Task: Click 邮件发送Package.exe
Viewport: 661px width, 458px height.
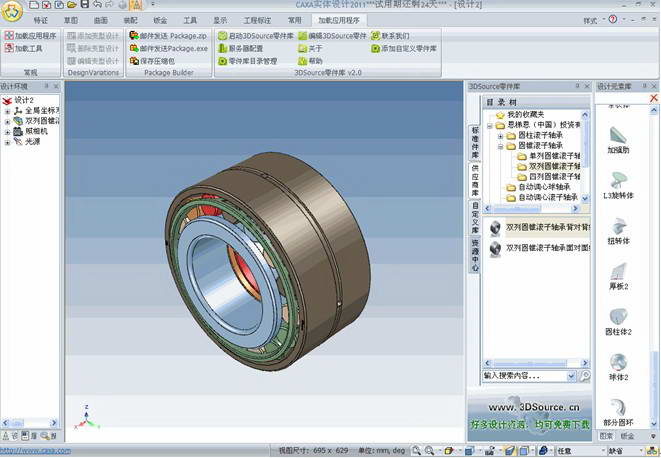Action: pyautogui.click(x=169, y=48)
